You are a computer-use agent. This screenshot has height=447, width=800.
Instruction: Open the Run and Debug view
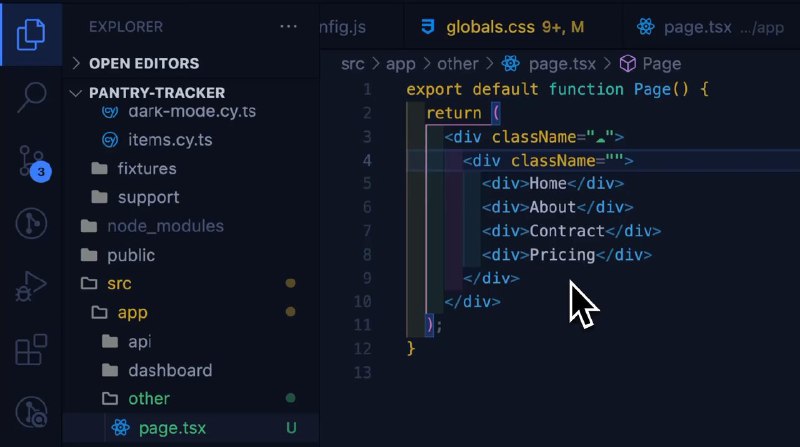point(31,288)
